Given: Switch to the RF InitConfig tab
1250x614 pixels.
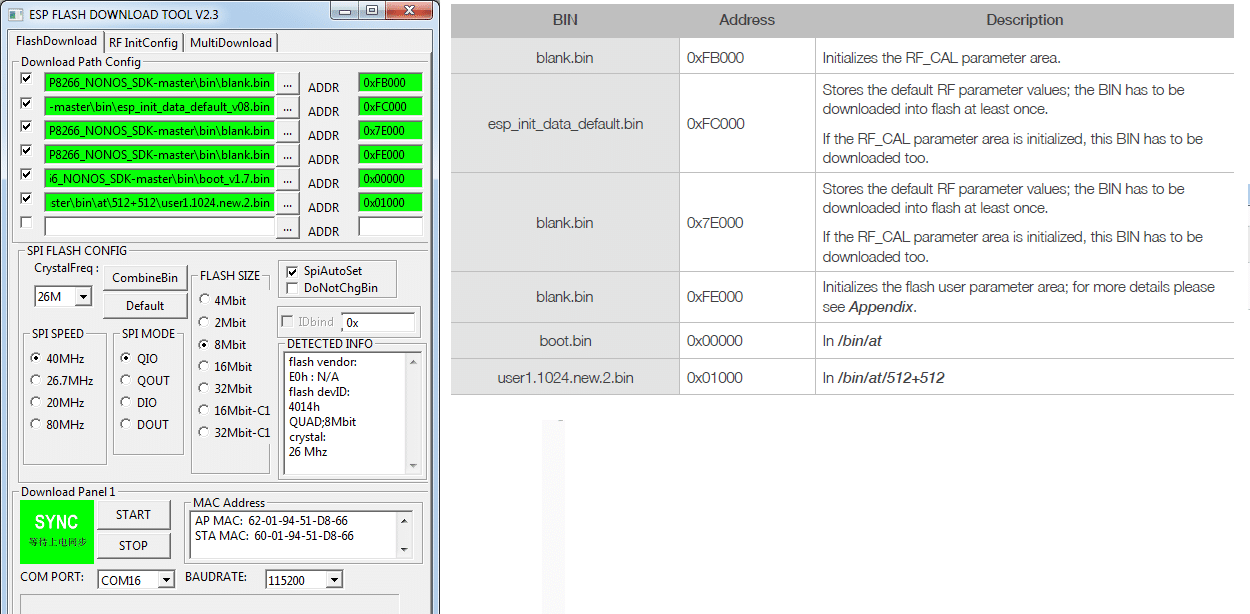Looking at the screenshot, I should 143,43.
